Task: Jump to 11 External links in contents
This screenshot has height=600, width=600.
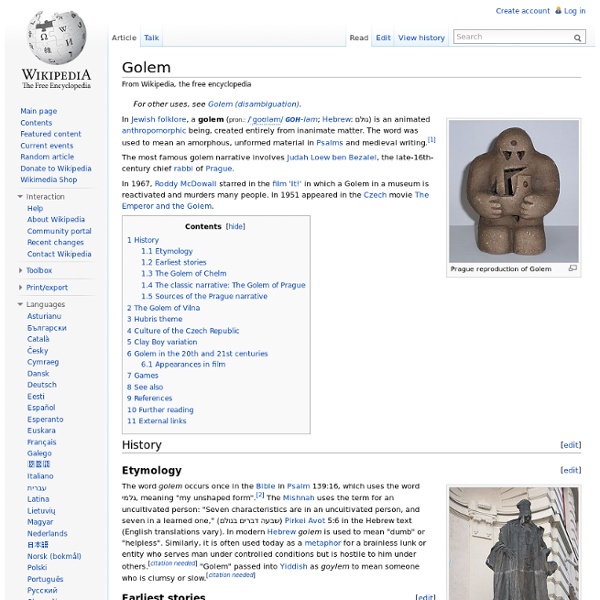Action: tap(157, 421)
